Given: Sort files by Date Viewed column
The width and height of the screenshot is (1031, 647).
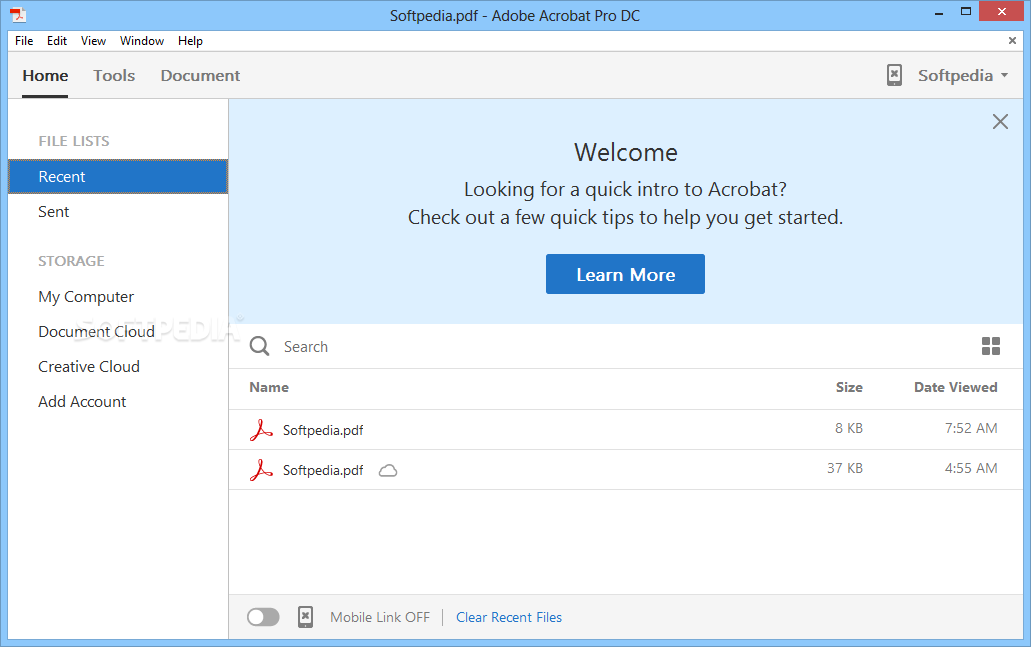Looking at the screenshot, I should [x=955, y=387].
